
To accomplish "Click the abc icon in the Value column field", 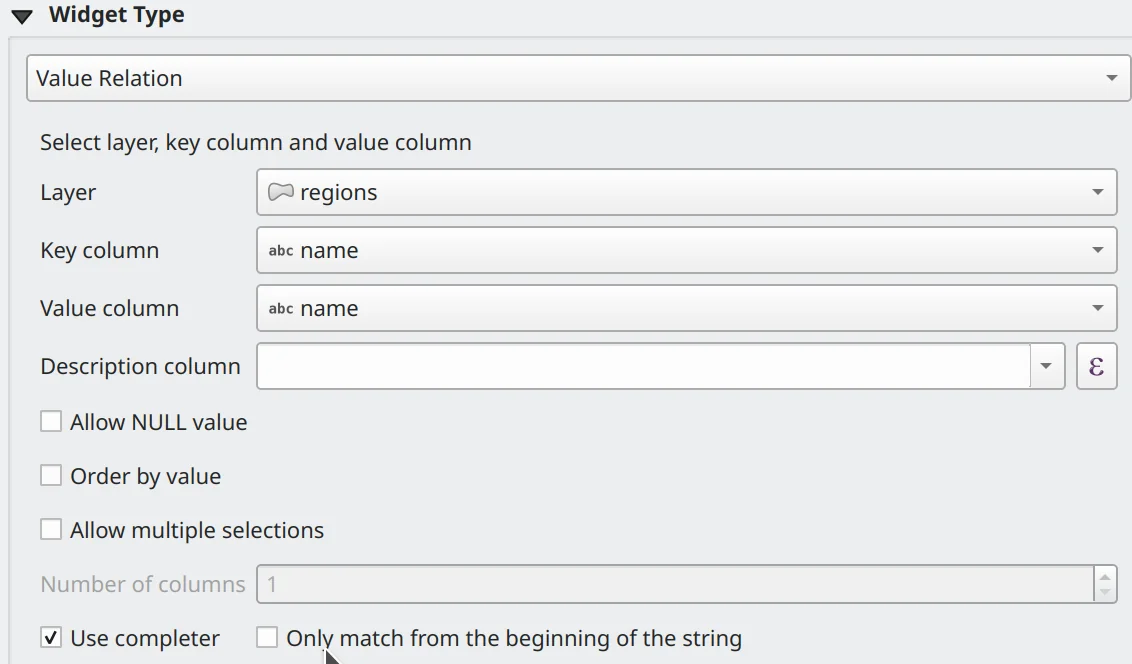I will [x=281, y=308].
